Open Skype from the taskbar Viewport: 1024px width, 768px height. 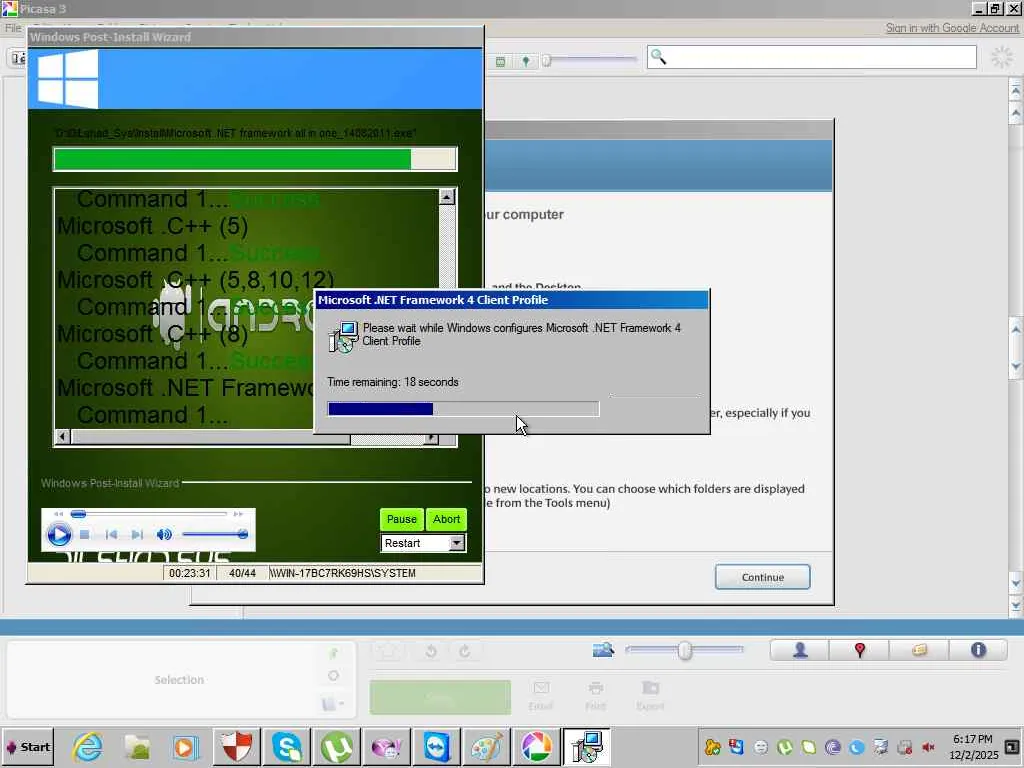[287, 747]
